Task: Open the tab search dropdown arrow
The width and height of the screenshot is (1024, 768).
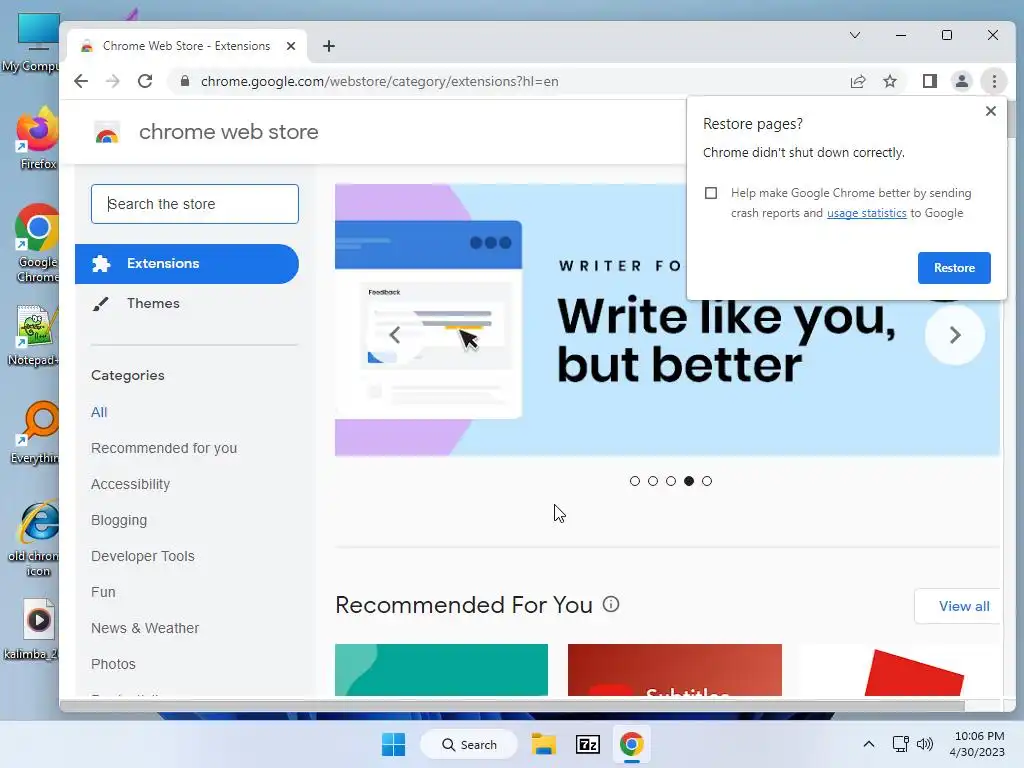Action: 855,35
